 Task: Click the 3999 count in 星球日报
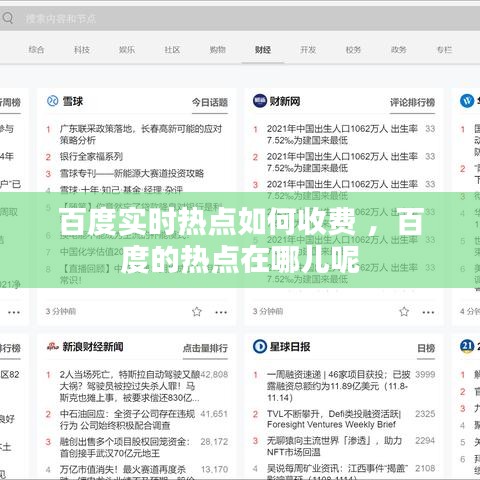click(425, 375)
